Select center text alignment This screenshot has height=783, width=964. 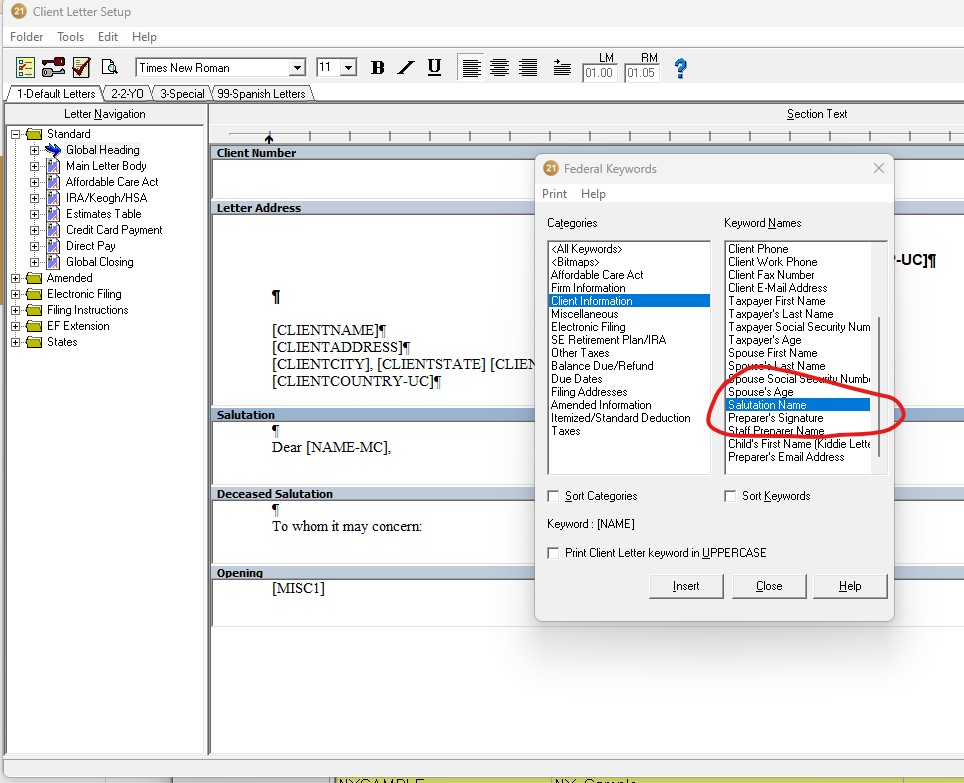(499, 67)
